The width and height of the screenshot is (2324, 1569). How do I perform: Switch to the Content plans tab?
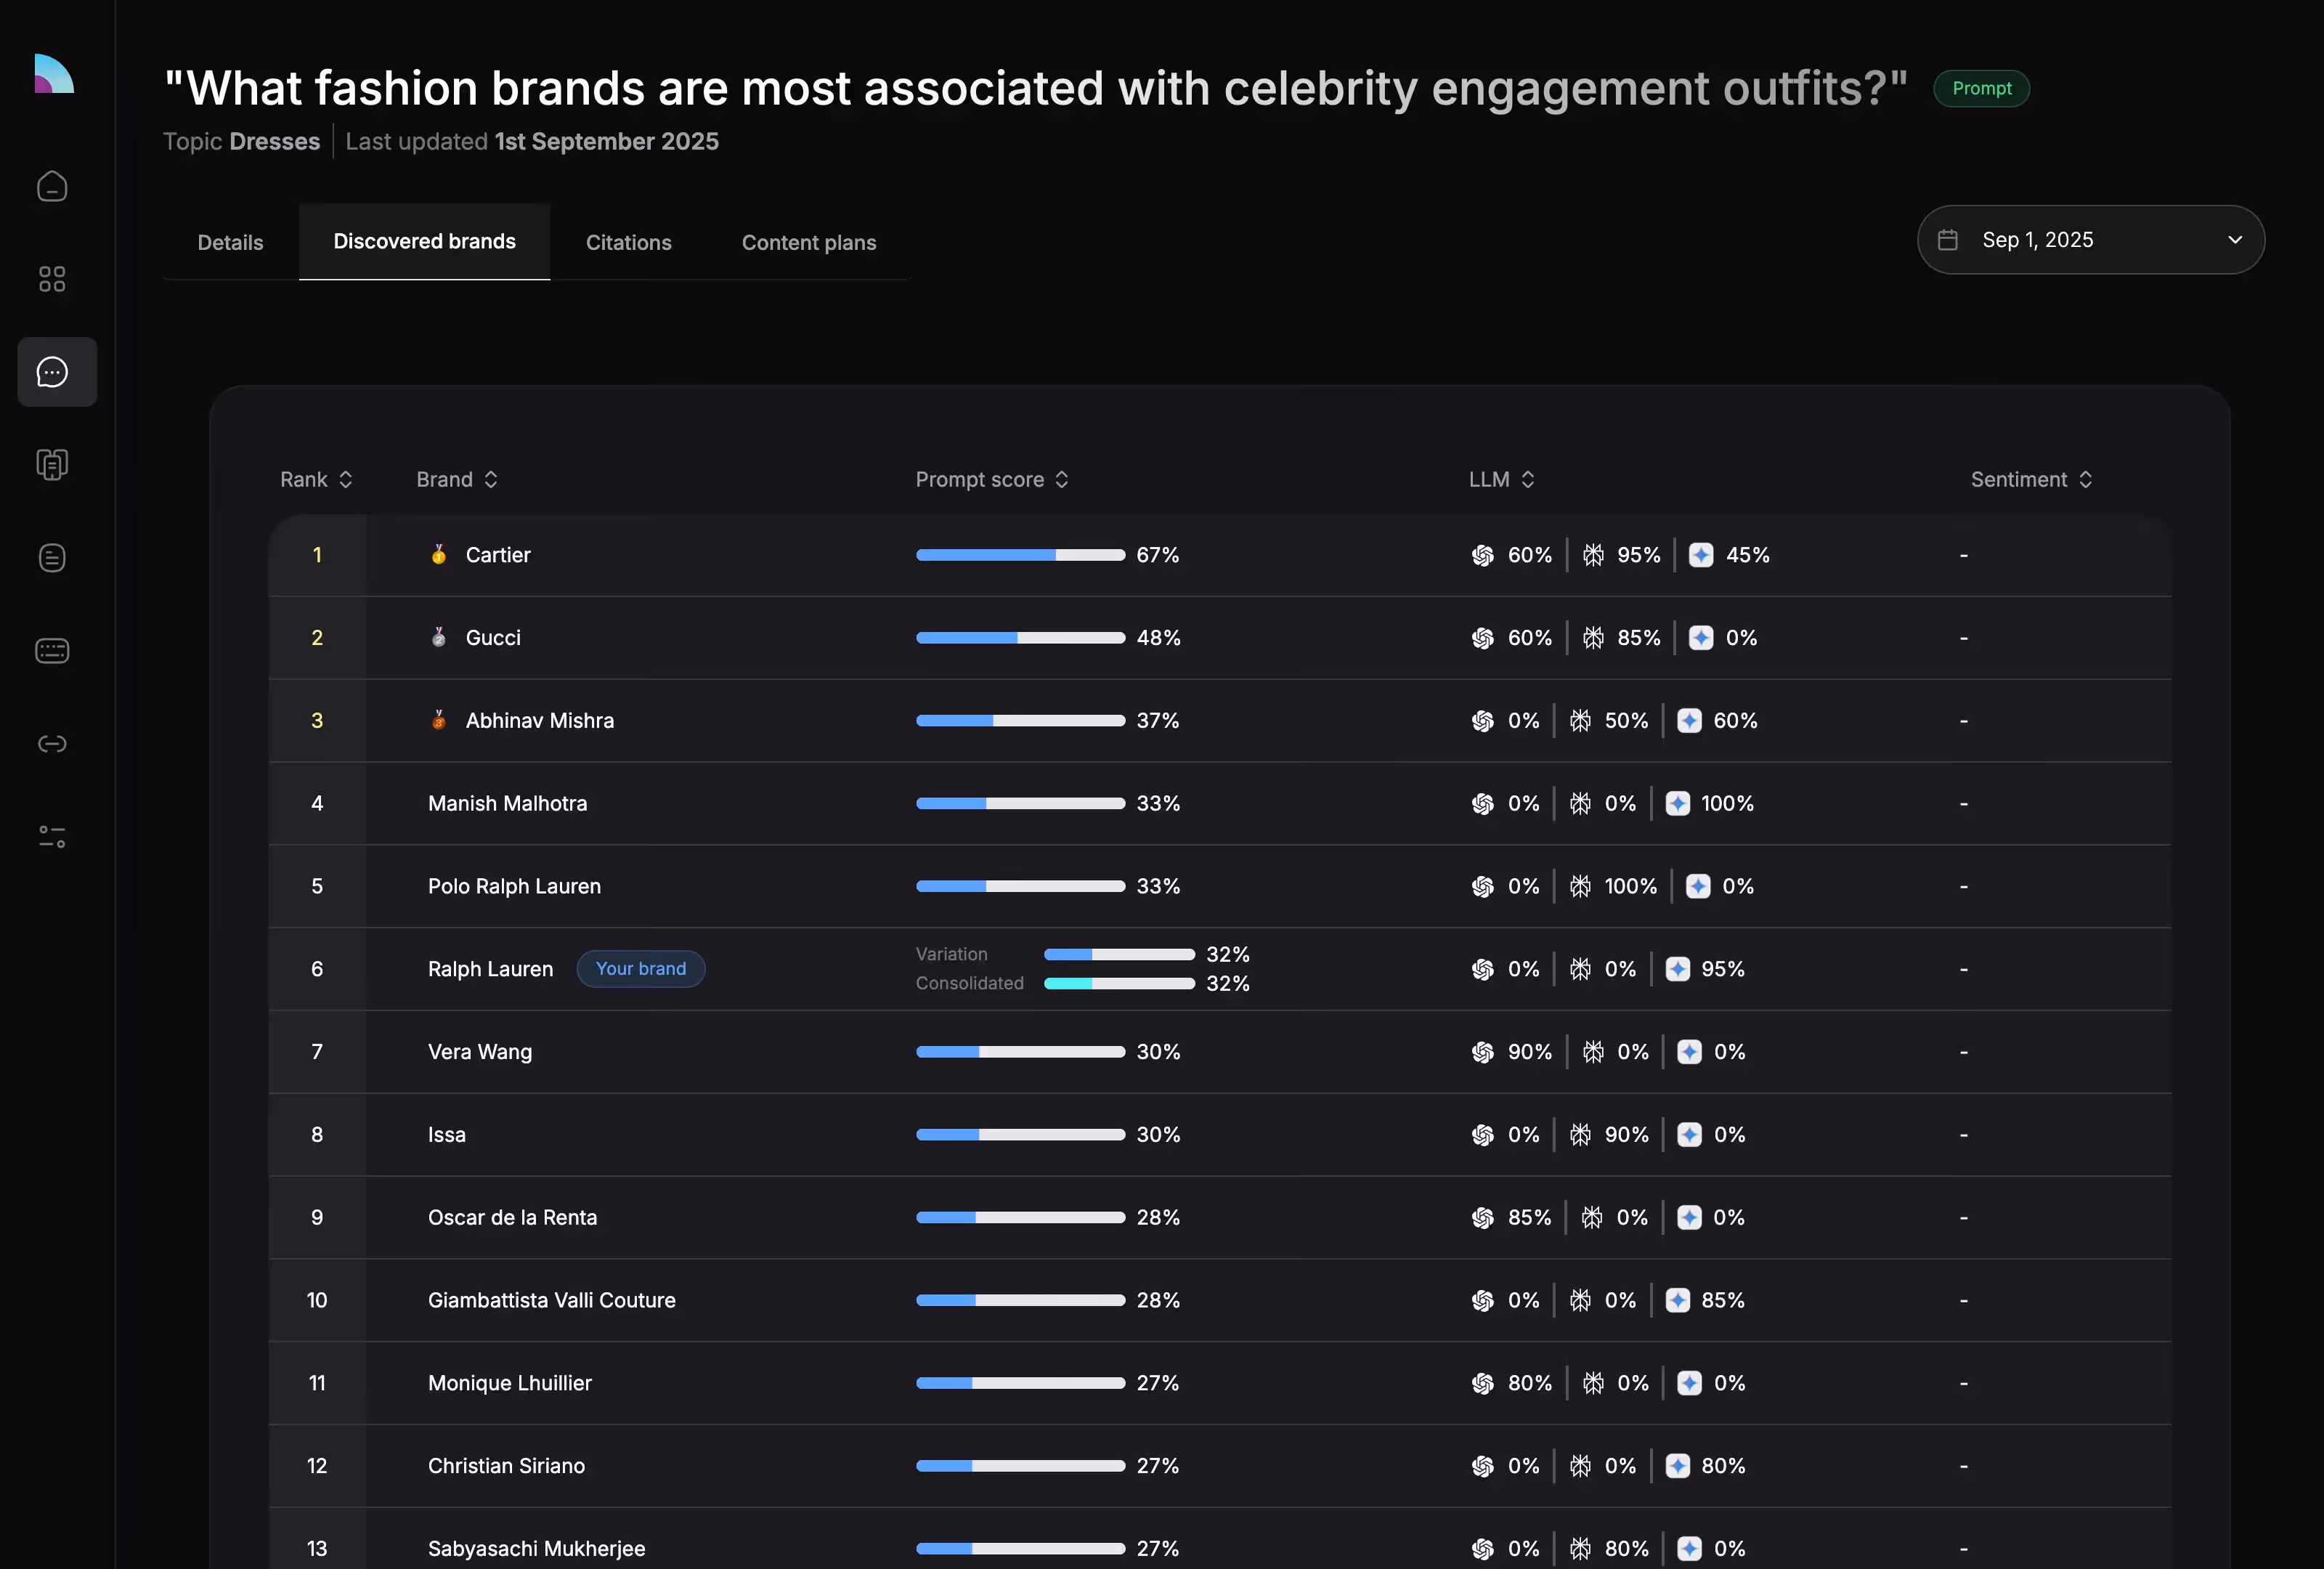[808, 243]
